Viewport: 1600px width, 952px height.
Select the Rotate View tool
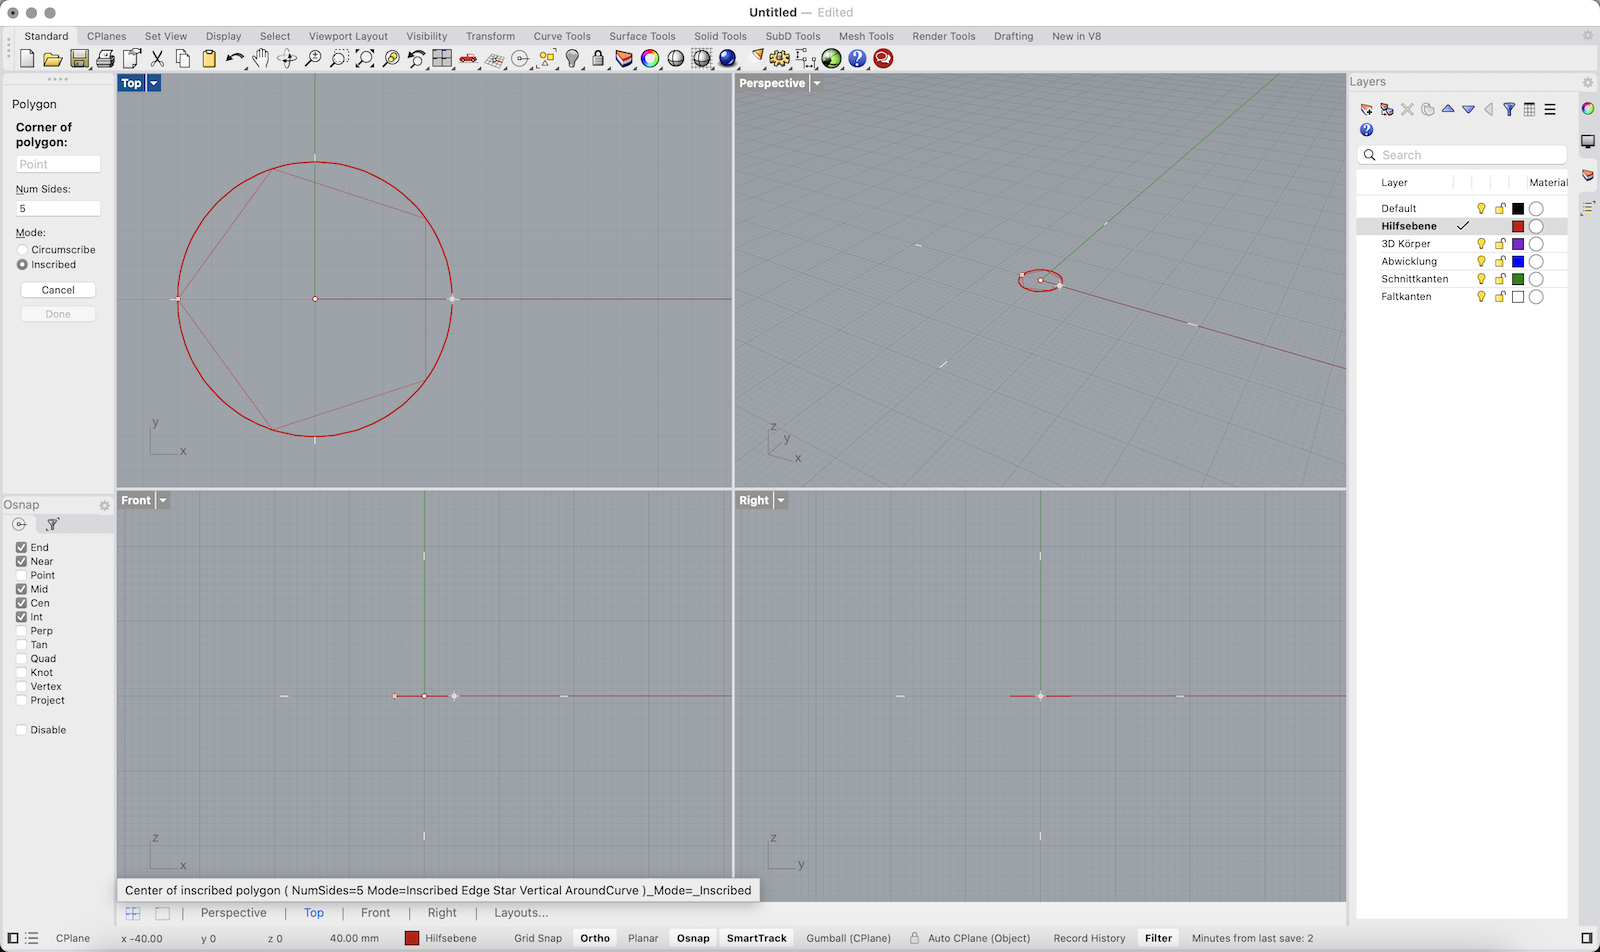coord(287,59)
